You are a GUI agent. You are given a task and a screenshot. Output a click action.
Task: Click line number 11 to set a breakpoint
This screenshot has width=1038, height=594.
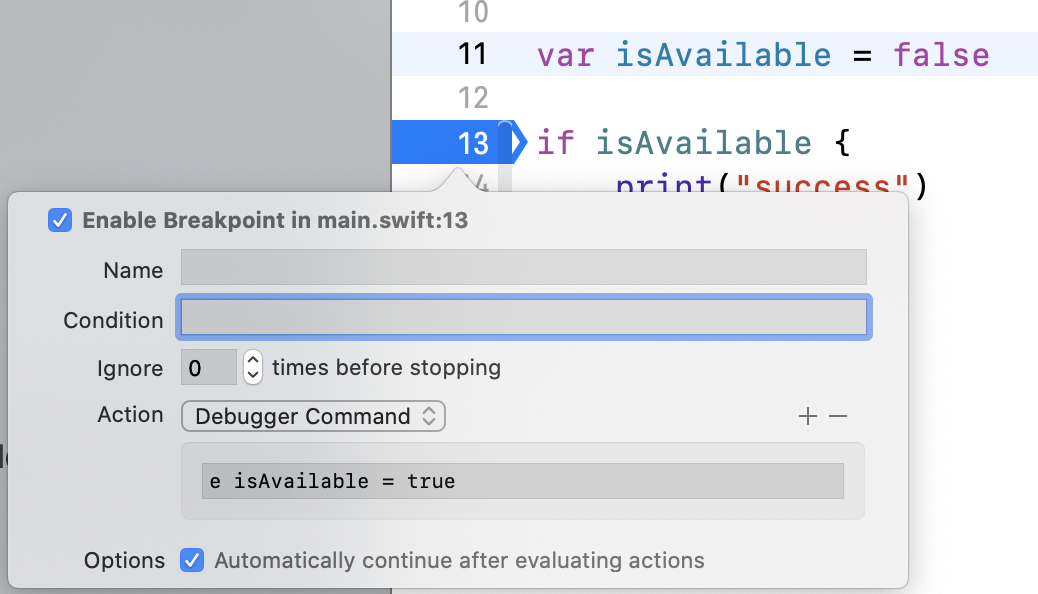click(471, 55)
